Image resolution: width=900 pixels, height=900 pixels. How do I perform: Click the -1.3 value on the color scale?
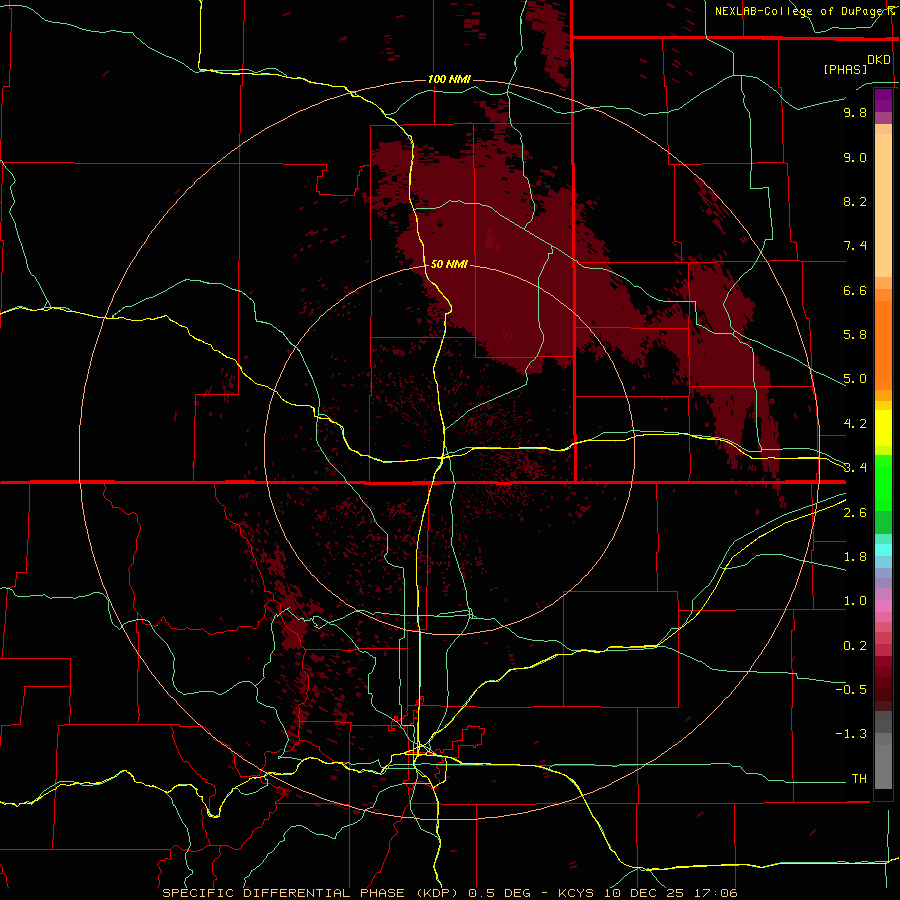tap(851, 734)
